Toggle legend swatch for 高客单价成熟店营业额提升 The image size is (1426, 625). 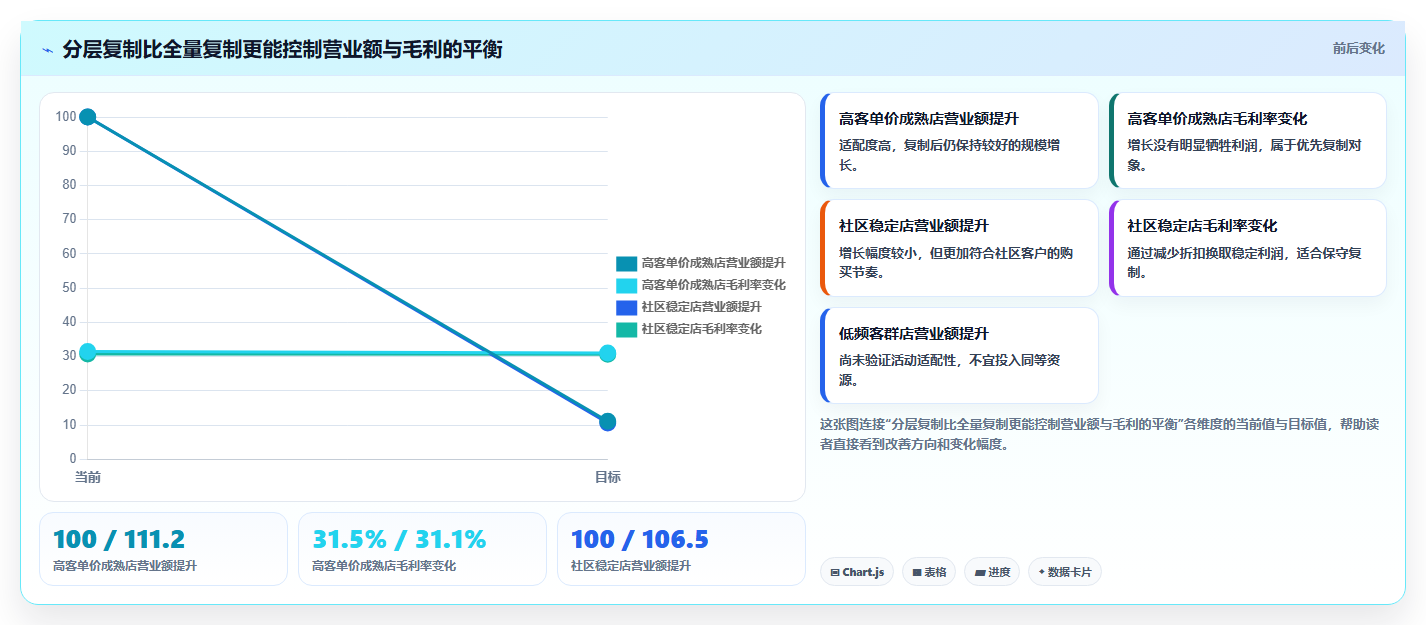click(626, 264)
